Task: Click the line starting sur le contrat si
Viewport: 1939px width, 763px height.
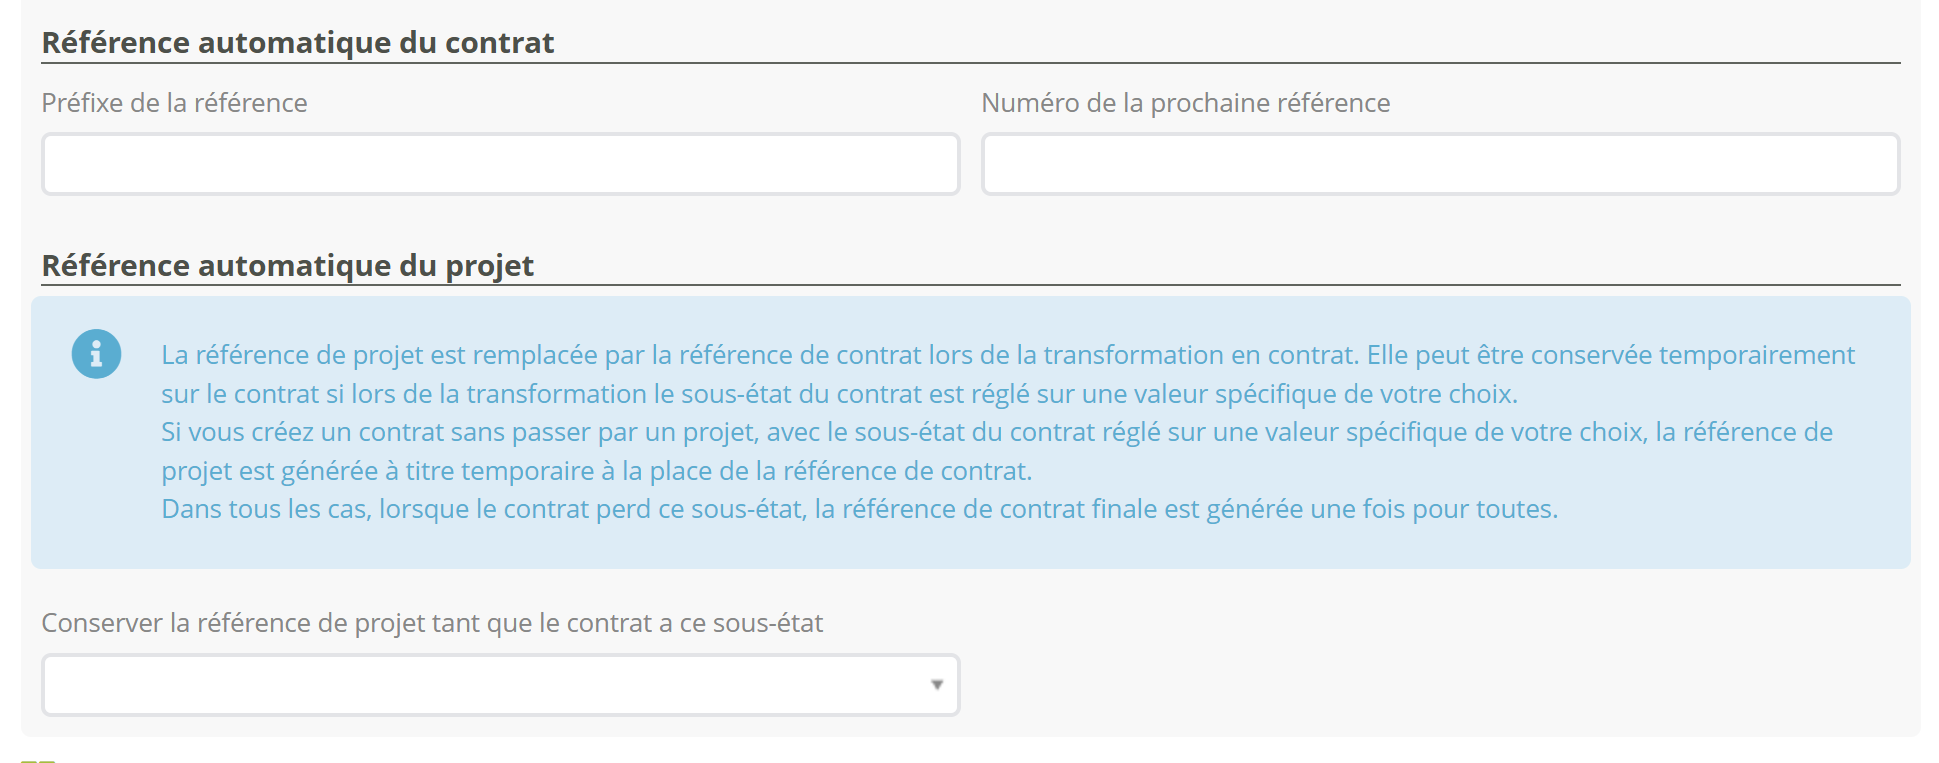Action: pyautogui.click(x=840, y=394)
